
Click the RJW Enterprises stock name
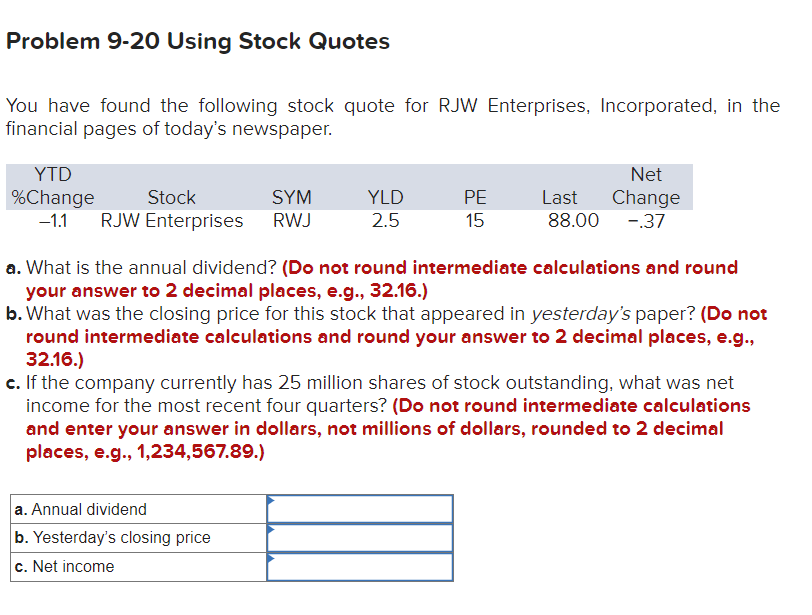click(x=171, y=221)
